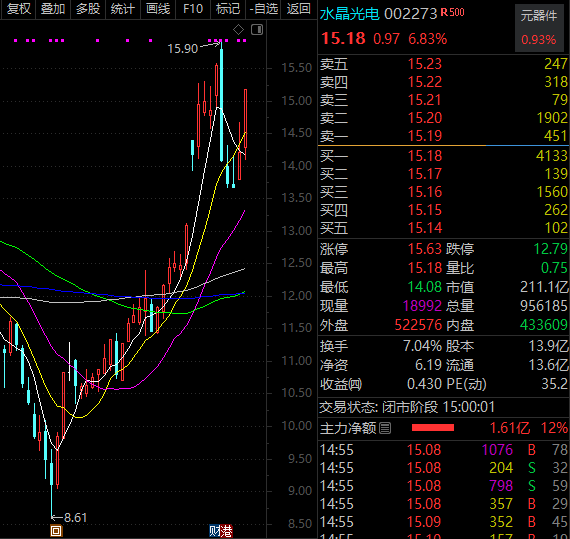Select the 卖五 price 15.23

click(x=424, y=64)
